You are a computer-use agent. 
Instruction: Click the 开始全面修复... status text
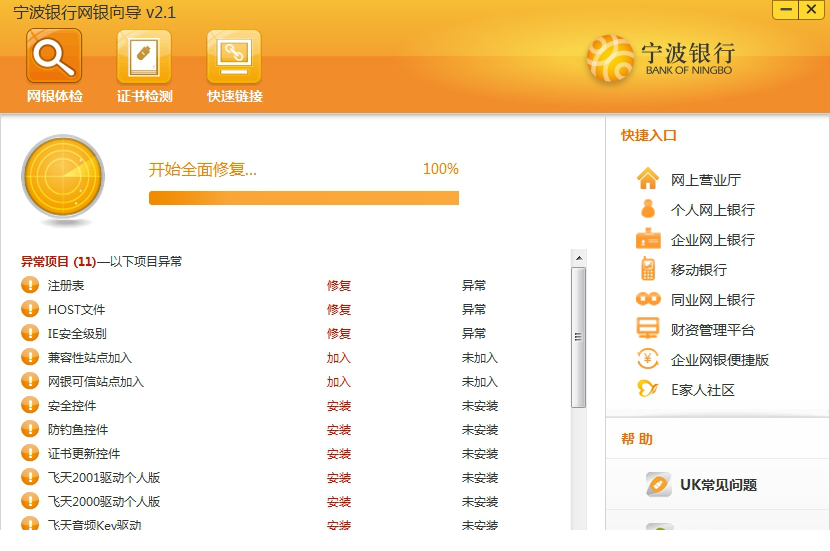(x=202, y=169)
